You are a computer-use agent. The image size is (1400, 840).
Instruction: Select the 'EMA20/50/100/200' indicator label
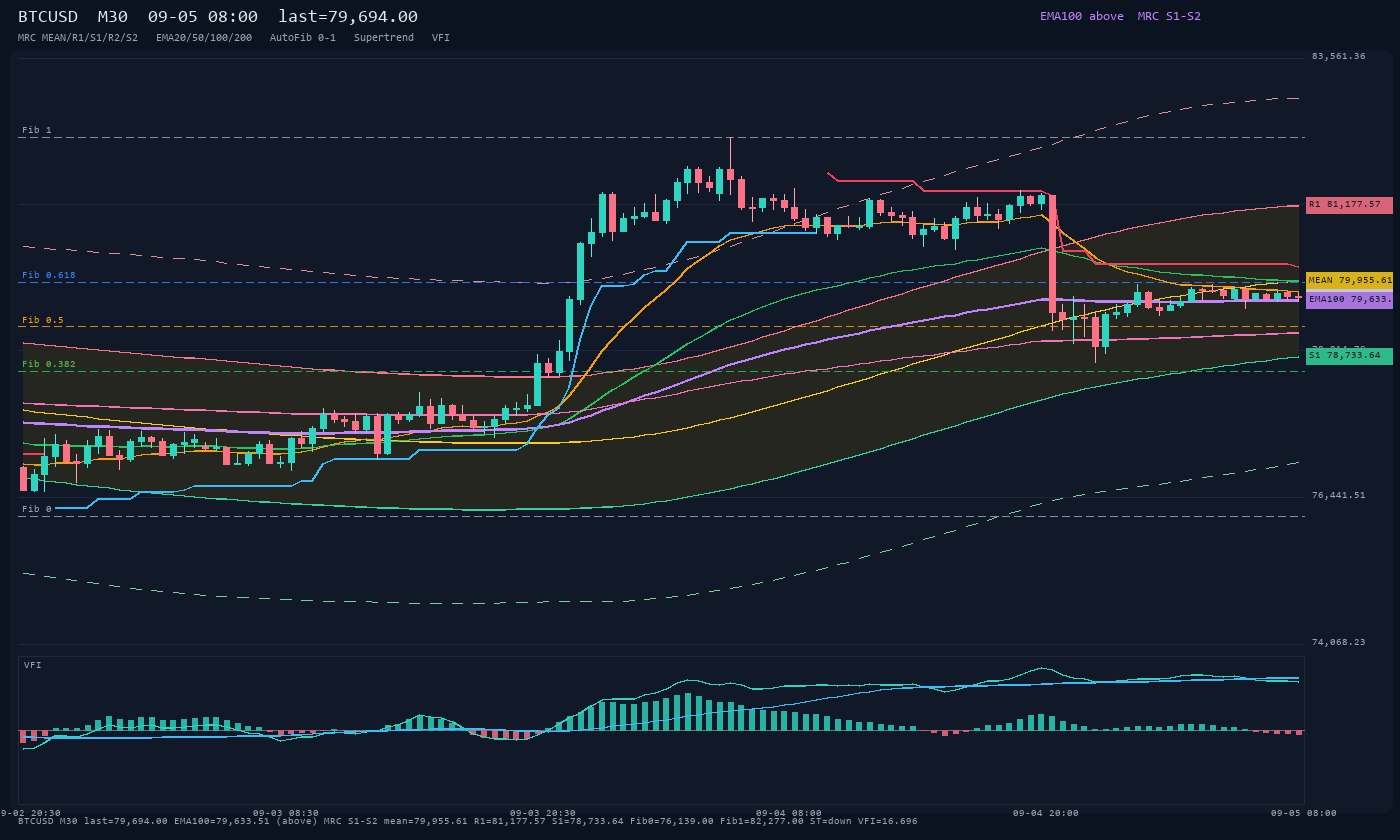204,38
